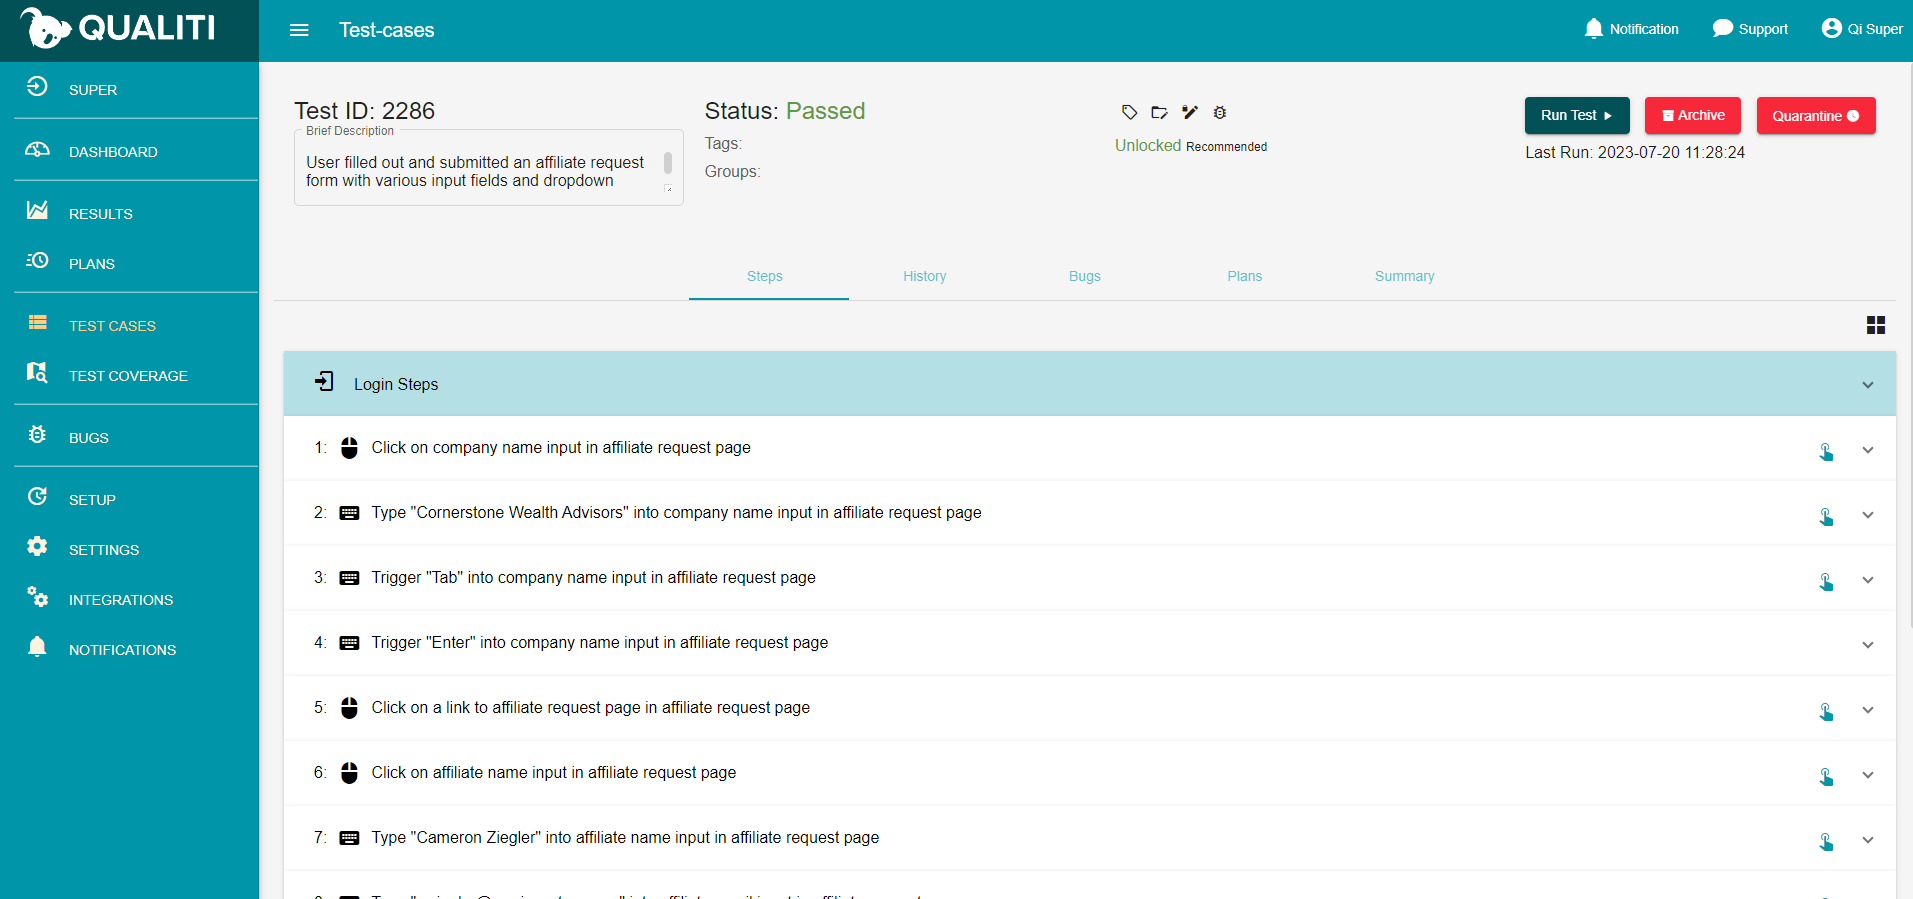This screenshot has height=899, width=1913.
Task: Expand step 7 Type Cameron Ziegler
Action: [1867, 840]
